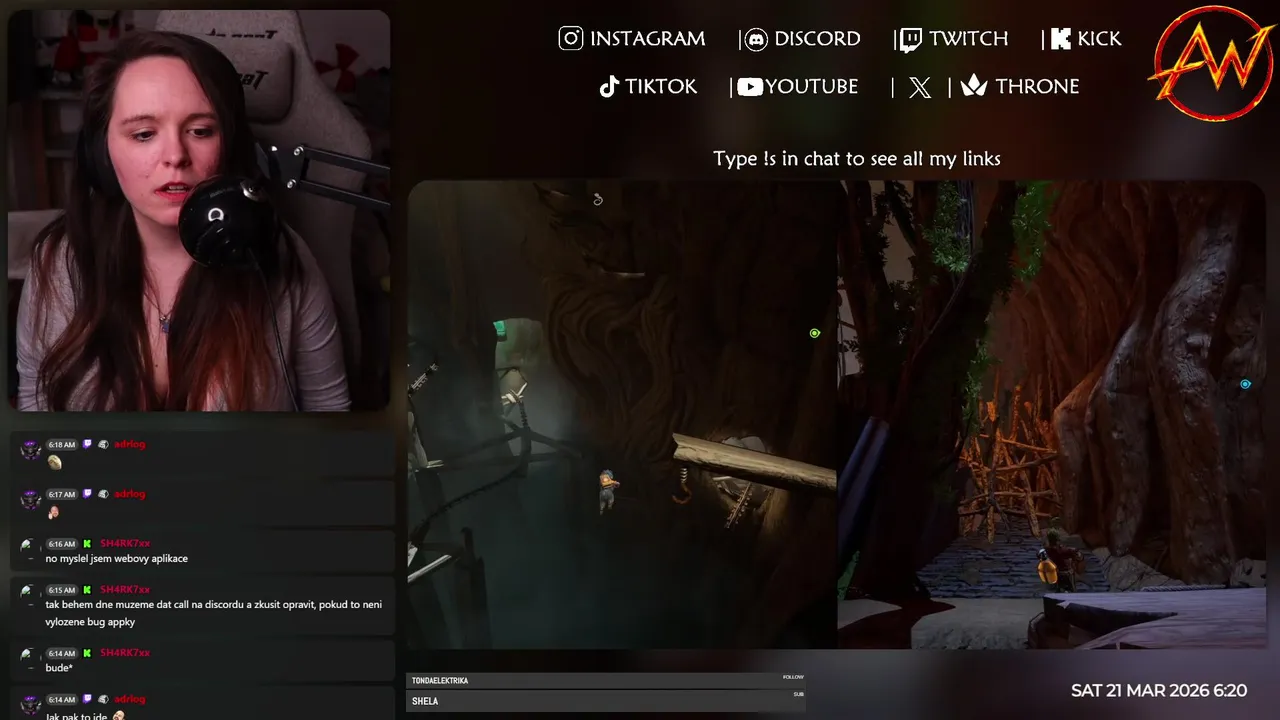Open SH4RK7xx's username on the 6:15 AM message
The image size is (1280, 720).
[125, 590]
